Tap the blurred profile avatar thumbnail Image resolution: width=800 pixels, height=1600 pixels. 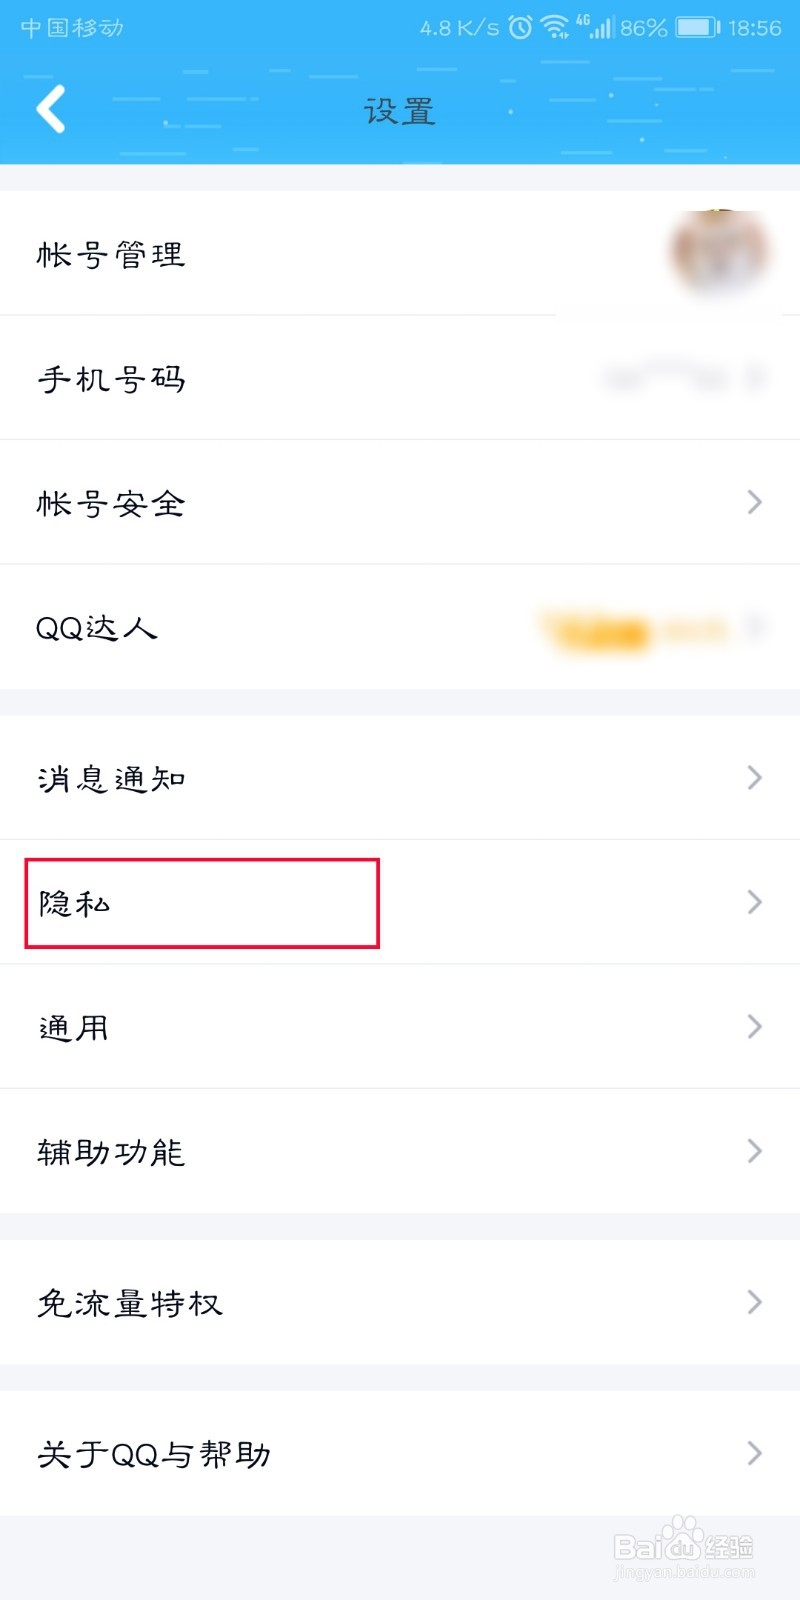(x=720, y=252)
